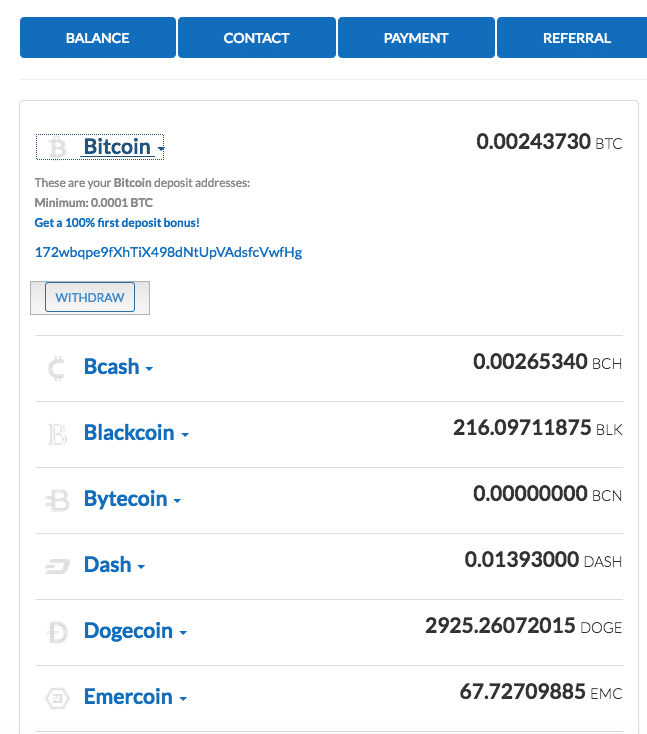Click the WITHDRAW button
Viewport: 647px width, 734px height.
pos(90,297)
